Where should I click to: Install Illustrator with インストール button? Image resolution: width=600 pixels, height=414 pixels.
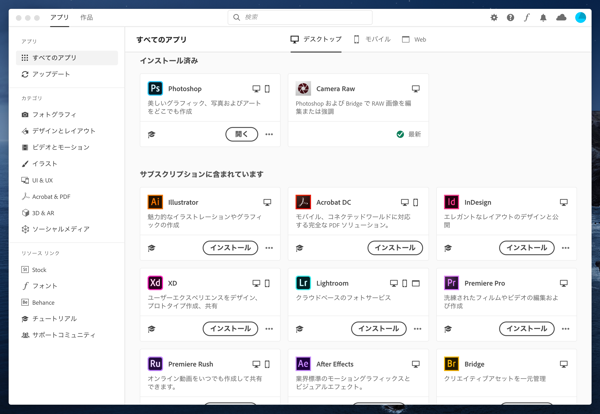(x=230, y=248)
